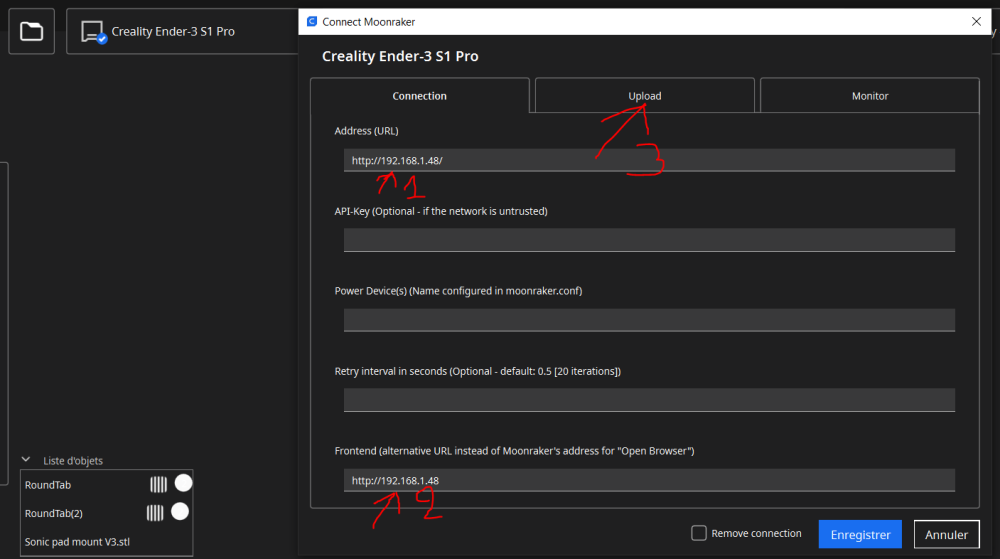Collapse the Liste d'objets section

coord(26,460)
